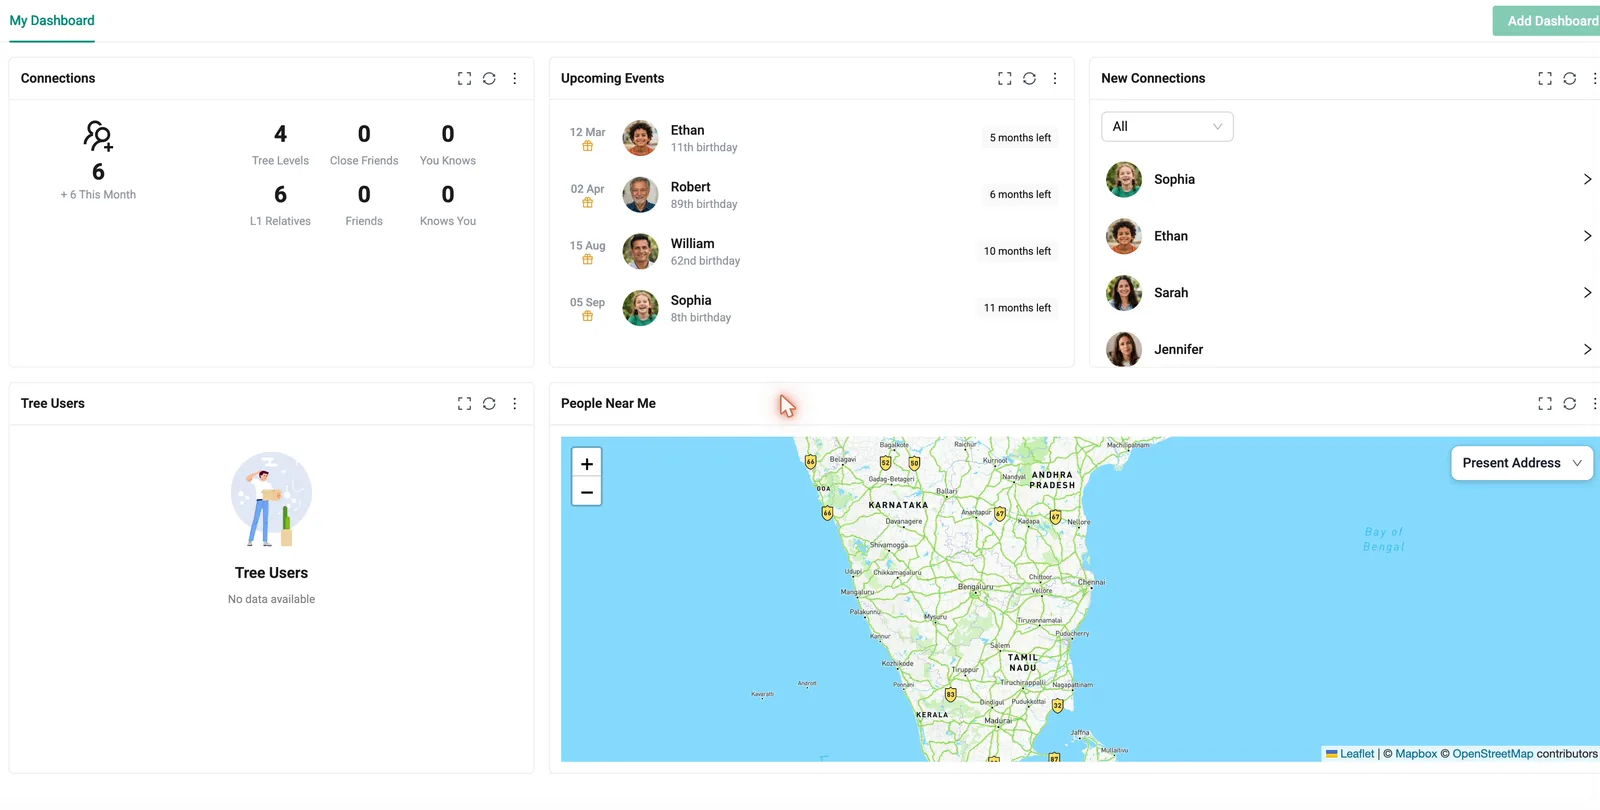Click the Tree Users empty-state illustration
Screen dimensions: 1600x810
[x=271, y=499]
